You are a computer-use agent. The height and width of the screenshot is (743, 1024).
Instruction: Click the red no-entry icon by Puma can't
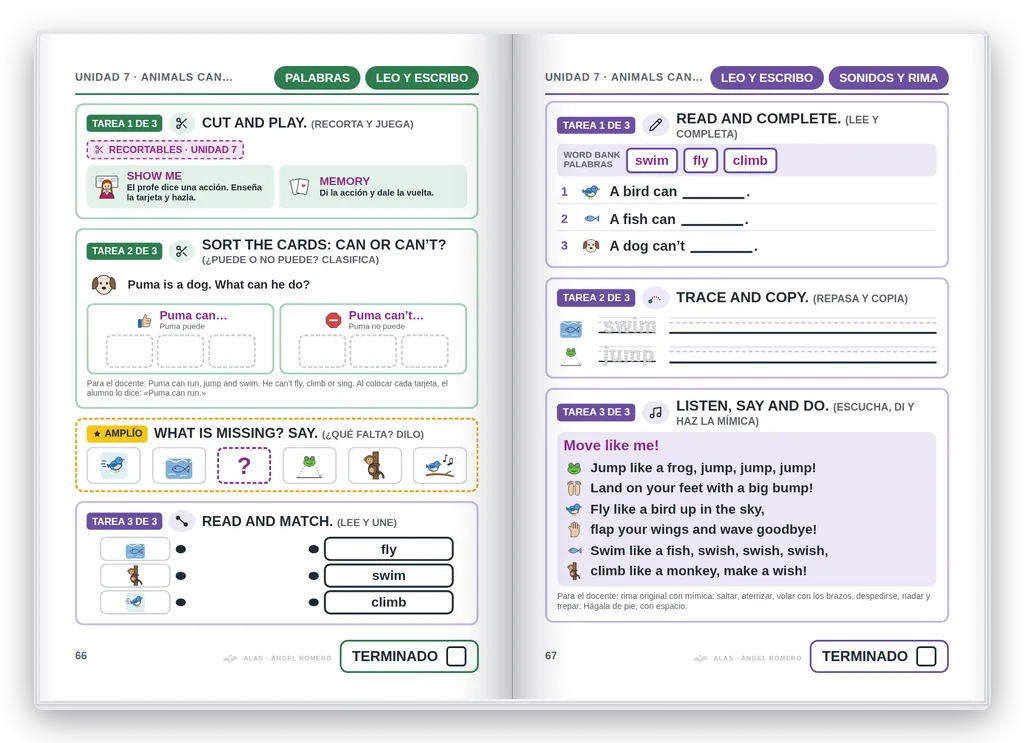[333, 320]
